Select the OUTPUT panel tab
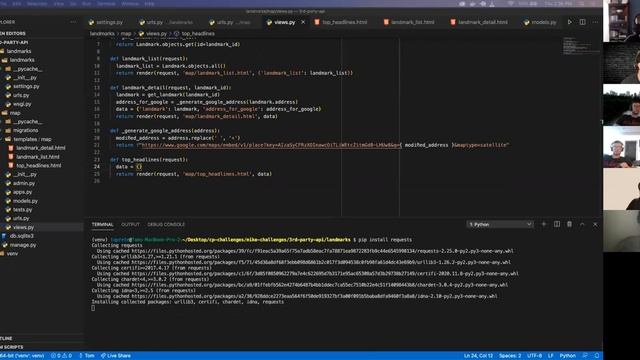 click(x=130, y=224)
